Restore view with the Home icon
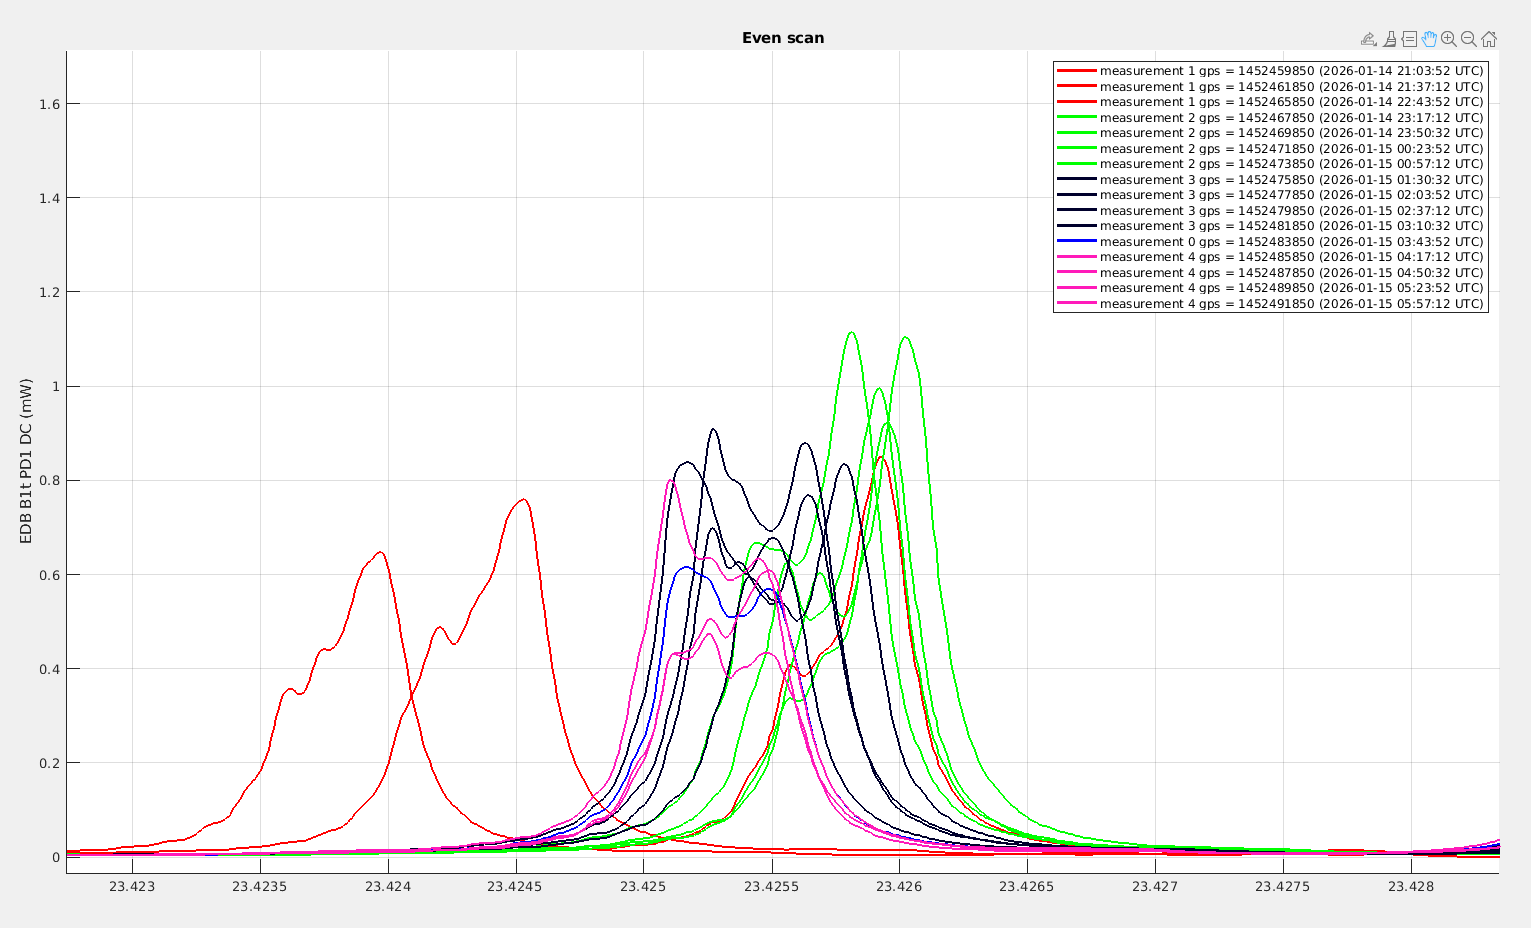1531x928 pixels. [x=1488, y=39]
